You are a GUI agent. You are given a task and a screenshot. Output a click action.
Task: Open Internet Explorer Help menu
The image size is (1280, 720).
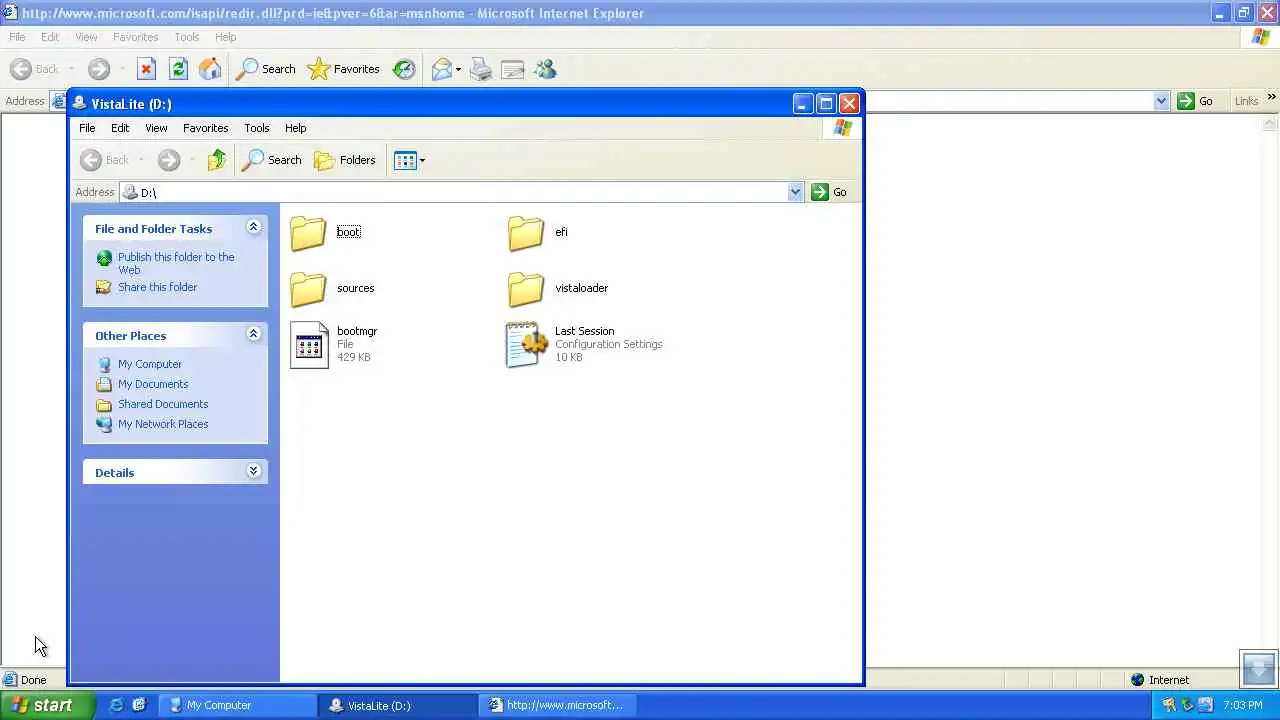point(225,37)
